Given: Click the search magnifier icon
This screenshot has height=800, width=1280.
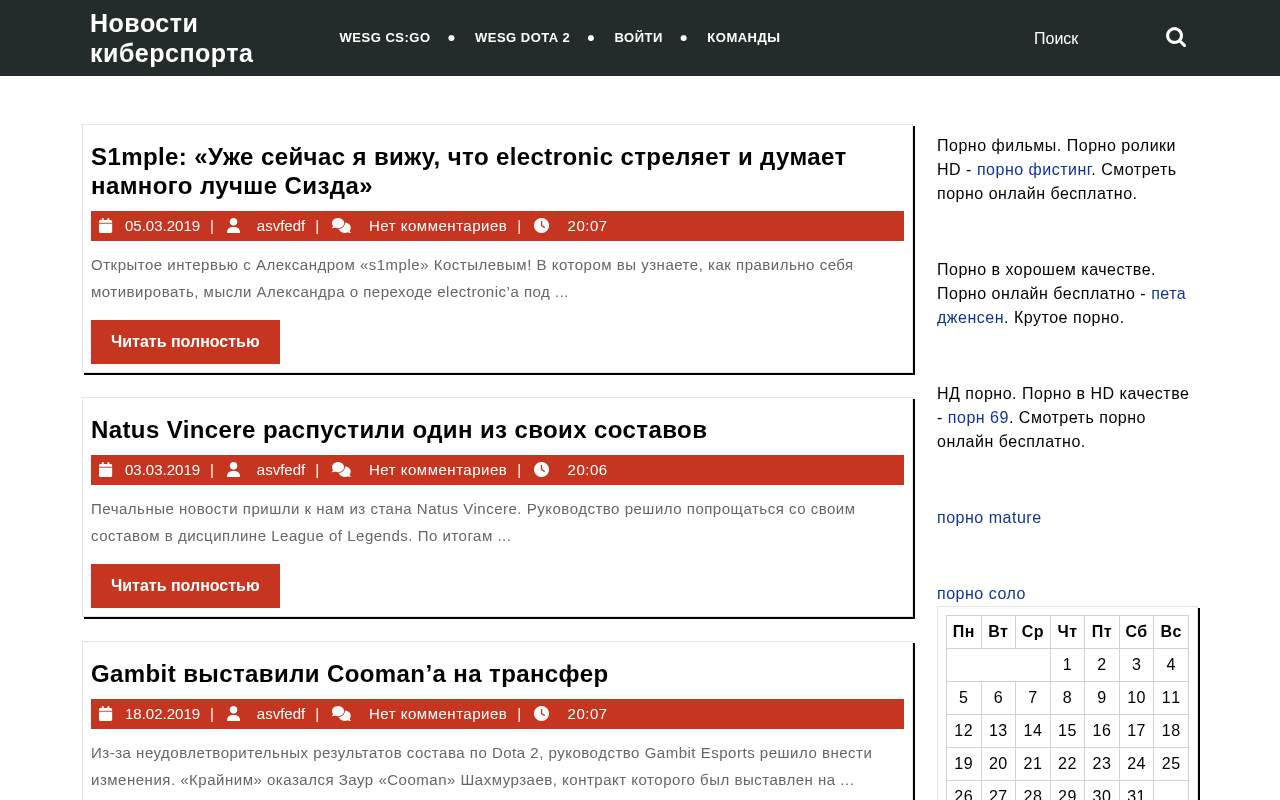Looking at the screenshot, I should [x=1176, y=37].
